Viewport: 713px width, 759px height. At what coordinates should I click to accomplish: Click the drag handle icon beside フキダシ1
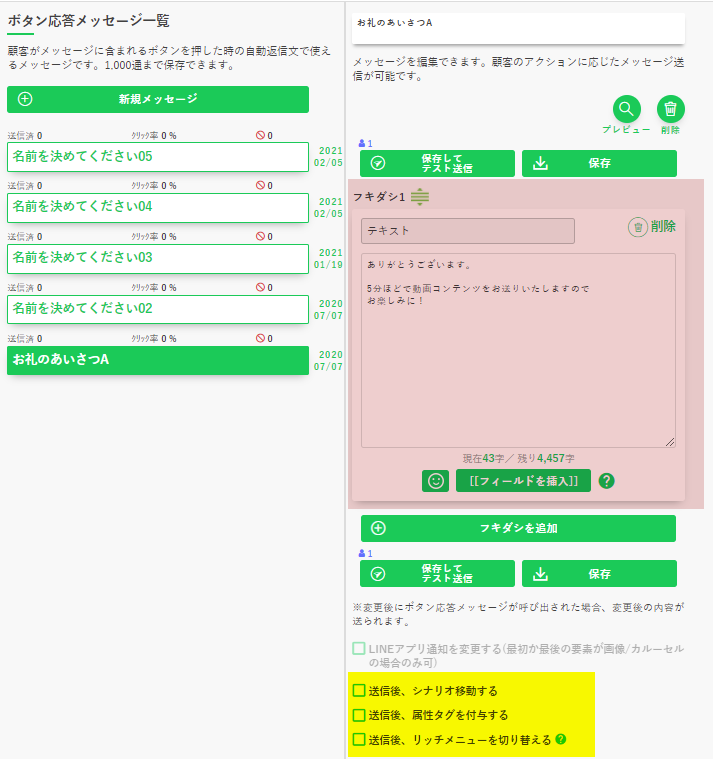[x=420, y=197]
